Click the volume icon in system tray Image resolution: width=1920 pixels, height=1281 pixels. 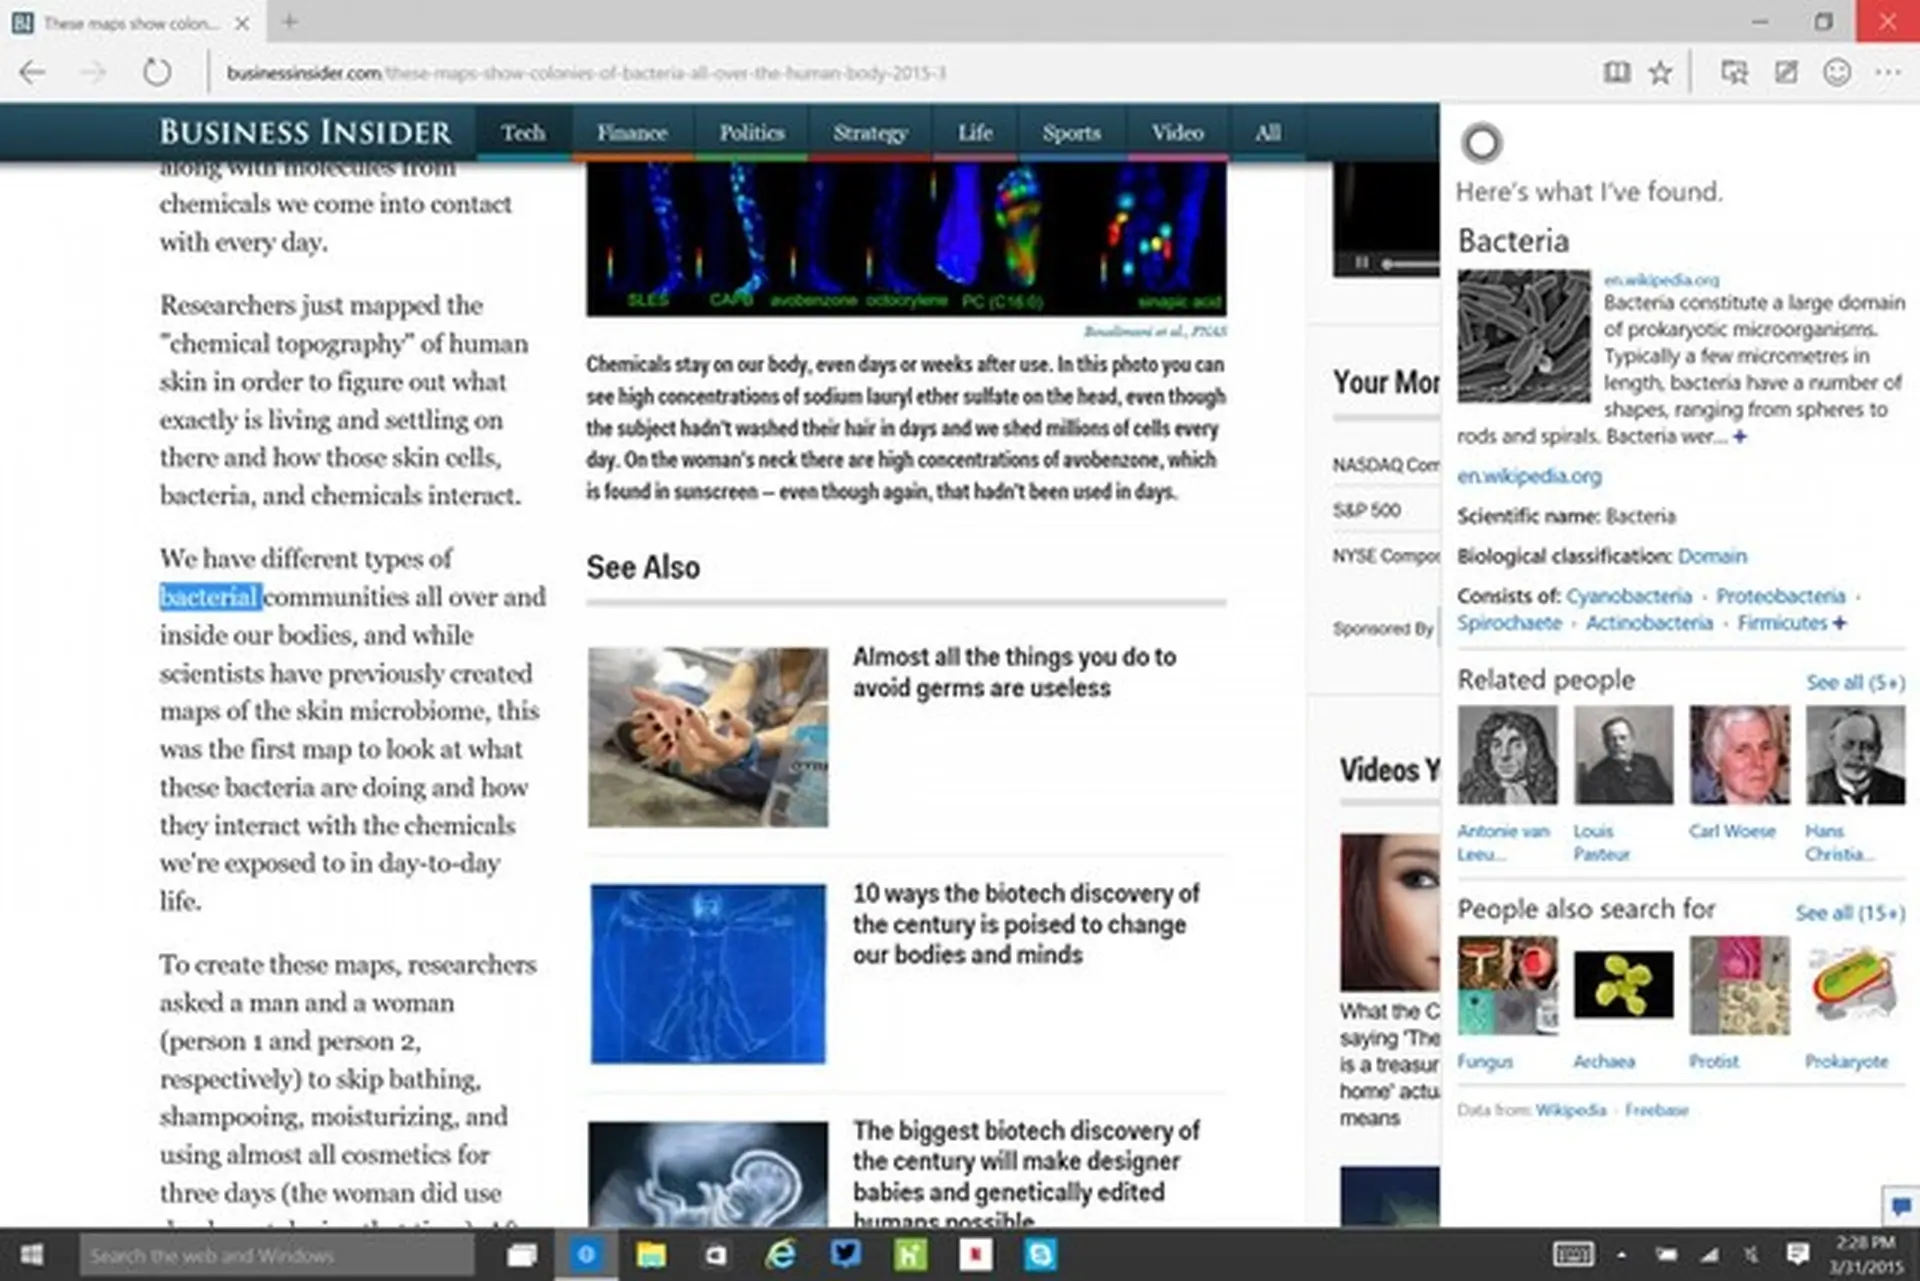click(1751, 1254)
